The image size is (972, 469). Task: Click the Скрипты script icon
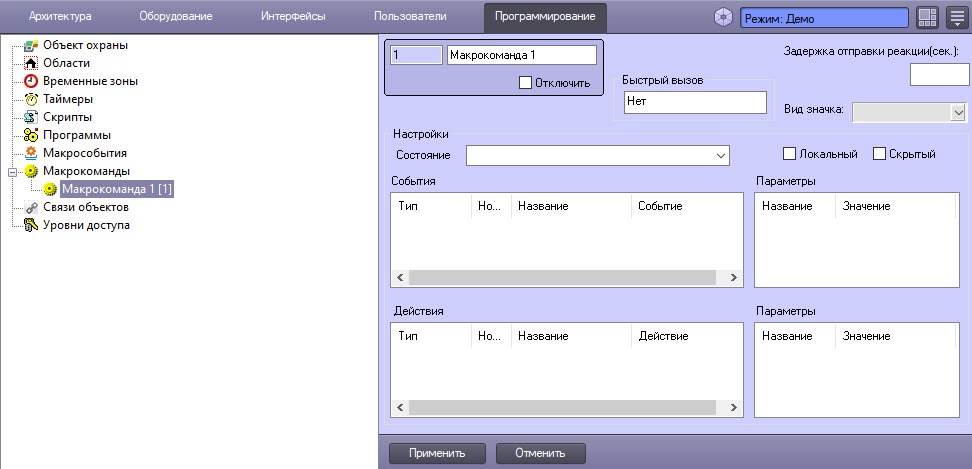(31, 117)
